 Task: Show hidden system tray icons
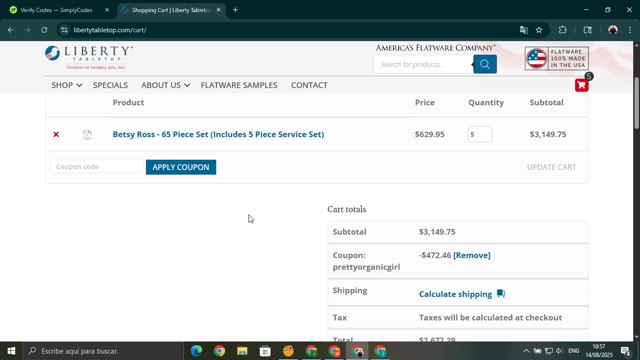point(526,351)
